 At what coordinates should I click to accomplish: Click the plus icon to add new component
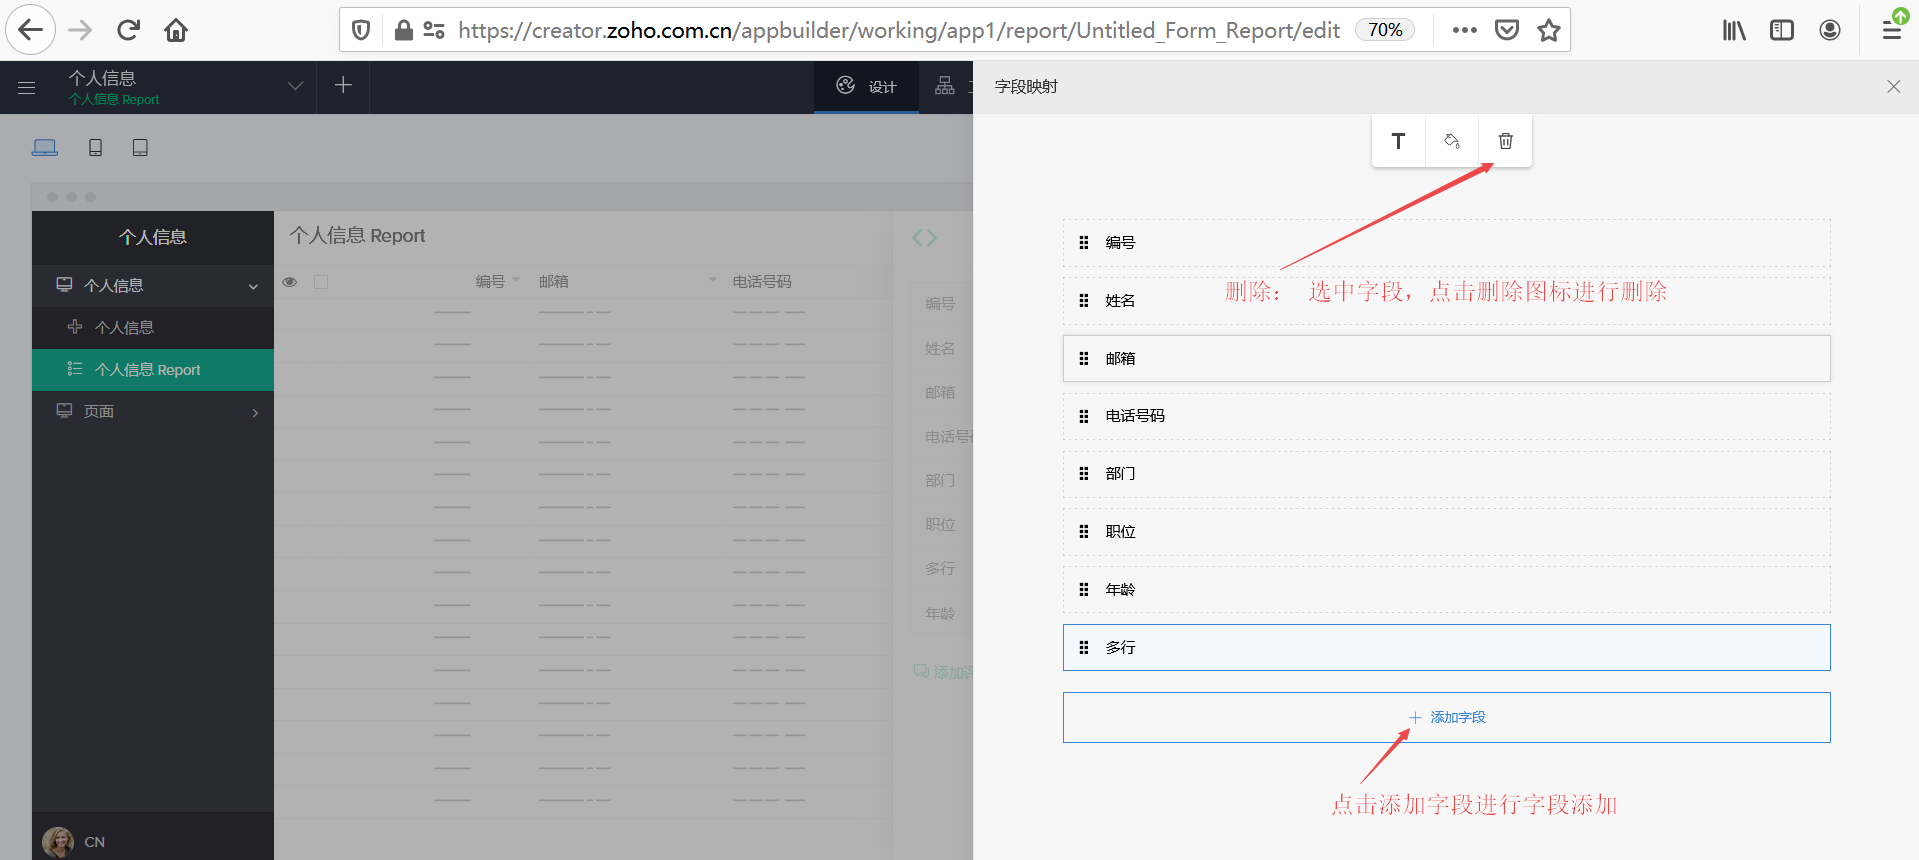(x=343, y=86)
